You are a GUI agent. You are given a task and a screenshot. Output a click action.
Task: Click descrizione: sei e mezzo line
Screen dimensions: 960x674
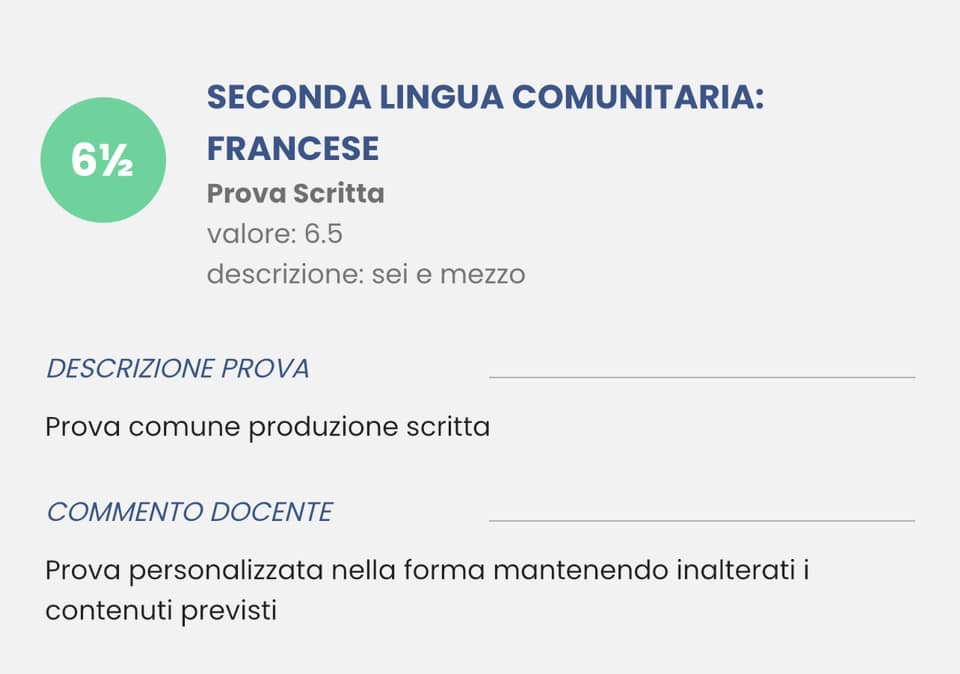[x=366, y=274]
